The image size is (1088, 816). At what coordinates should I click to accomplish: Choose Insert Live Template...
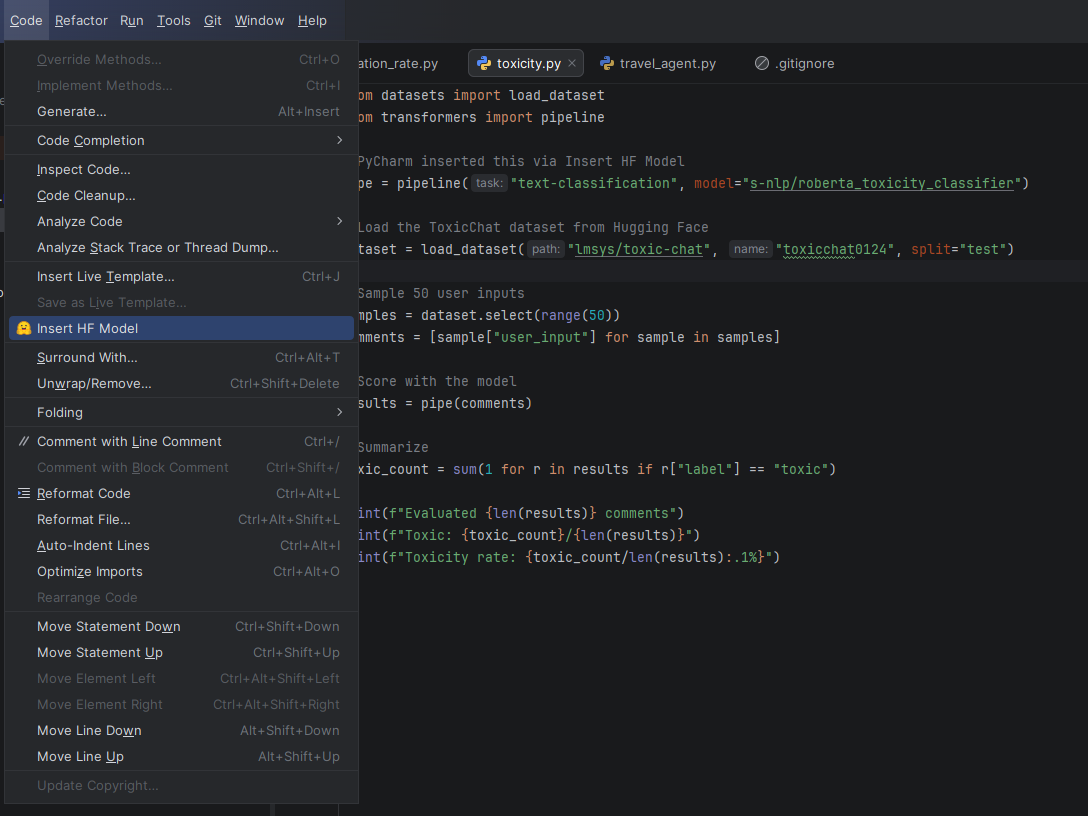(x=182, y=276)
